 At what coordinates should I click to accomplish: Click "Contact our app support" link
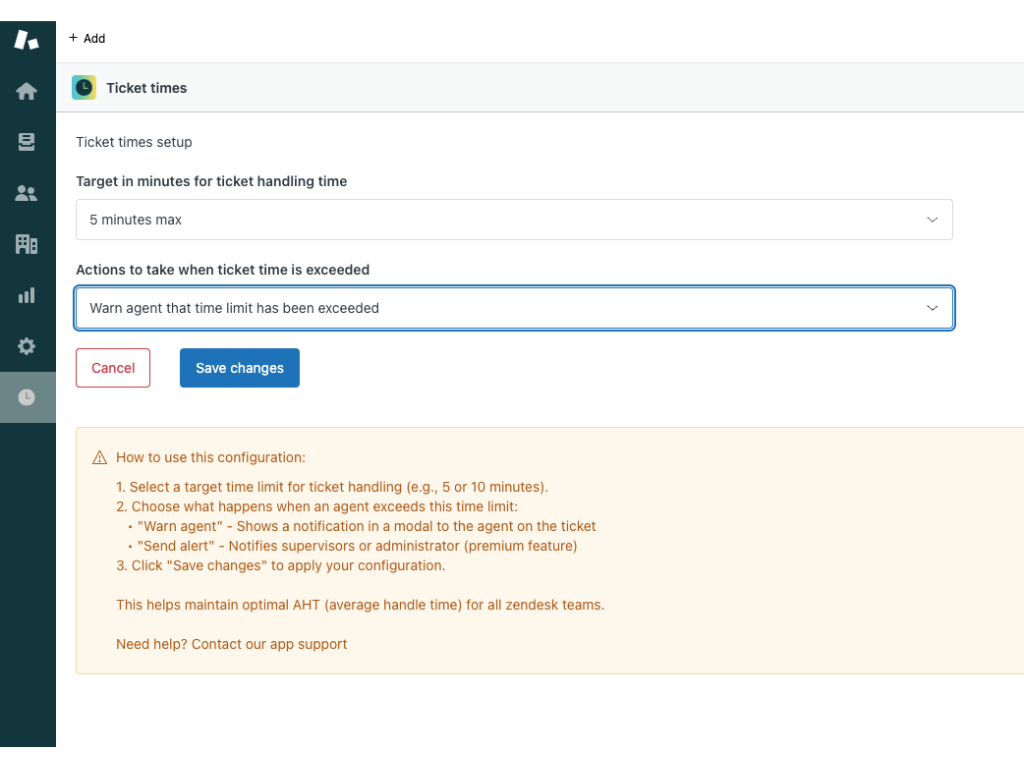269,644
